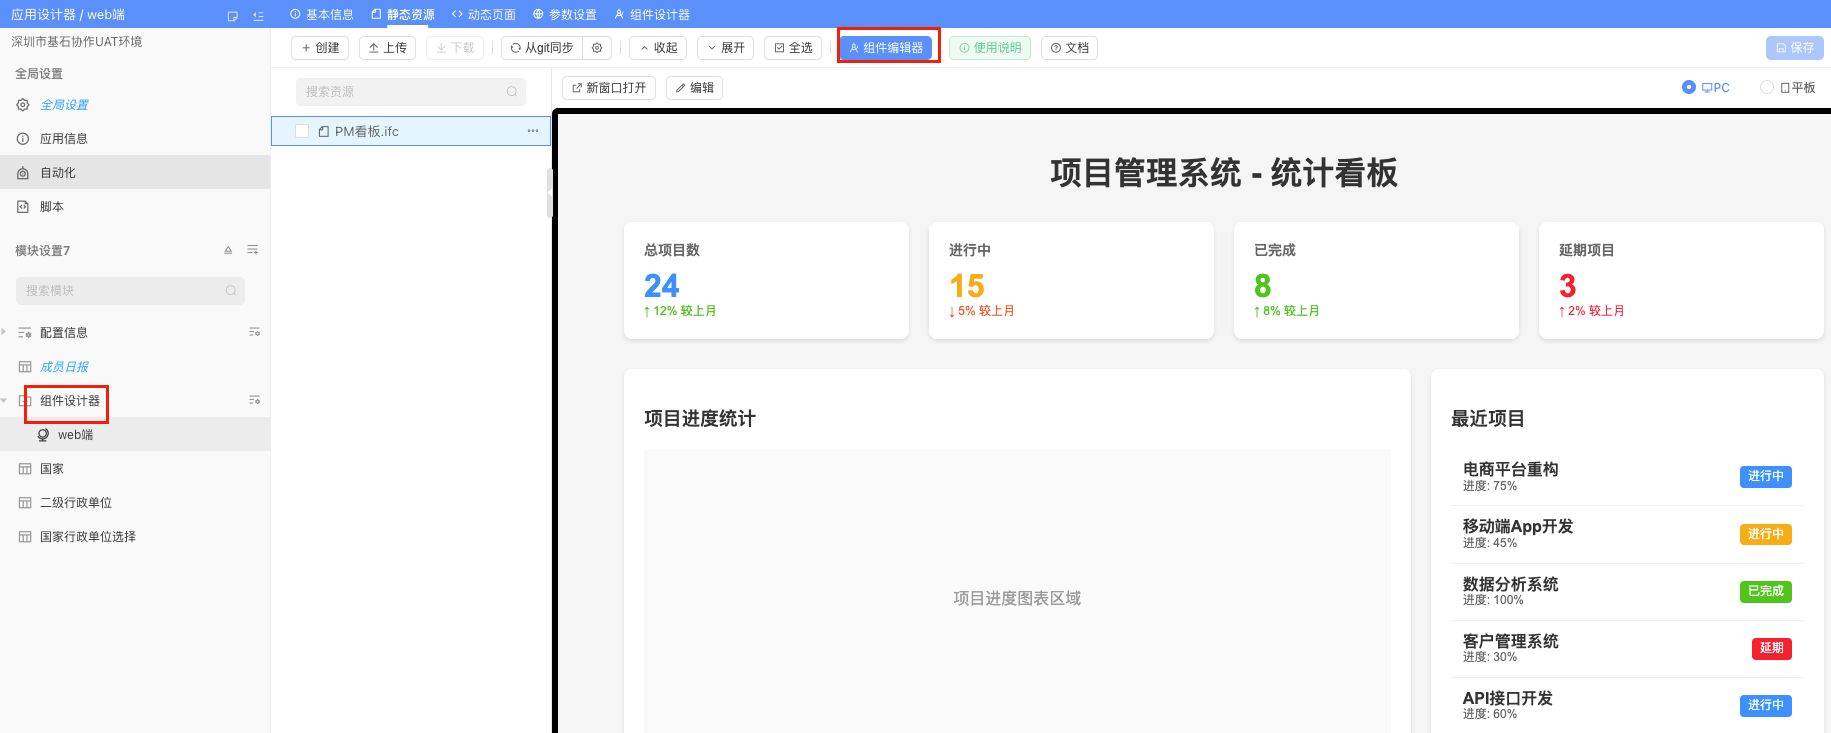The width and height of the screenshot is (1831, 733).
Task: Click the 搜索资源 search field
Action: [411, 92]
